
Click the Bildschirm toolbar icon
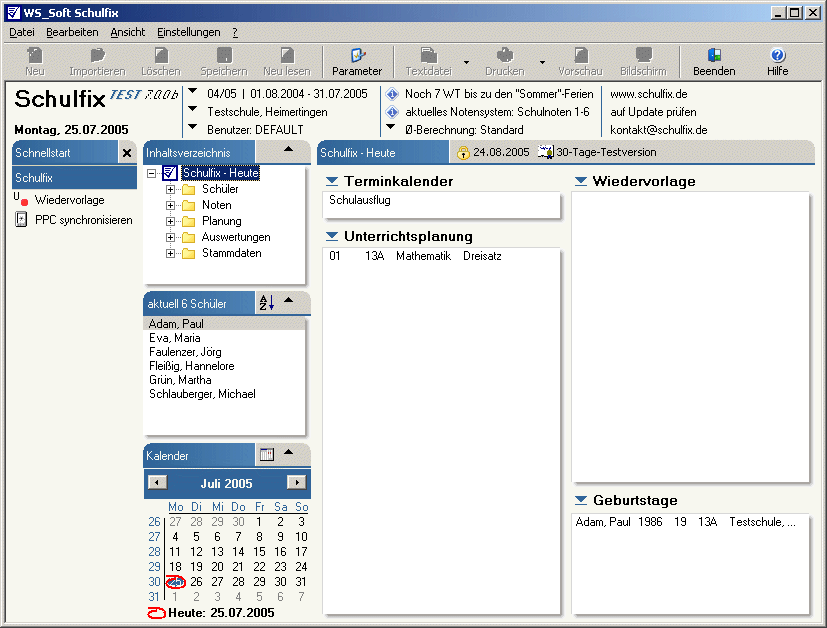643,55
